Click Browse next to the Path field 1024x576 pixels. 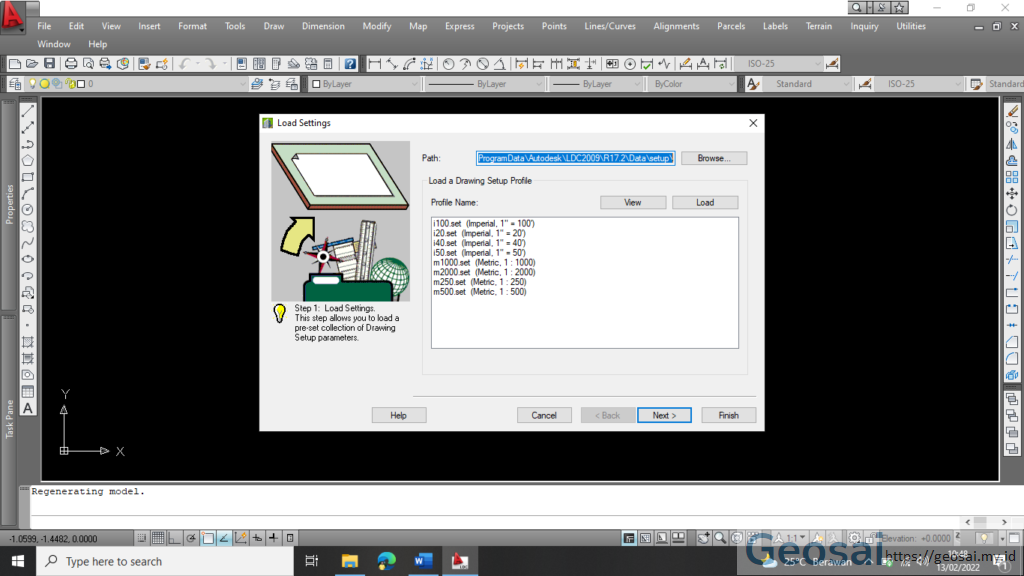[x=713, y=157]
